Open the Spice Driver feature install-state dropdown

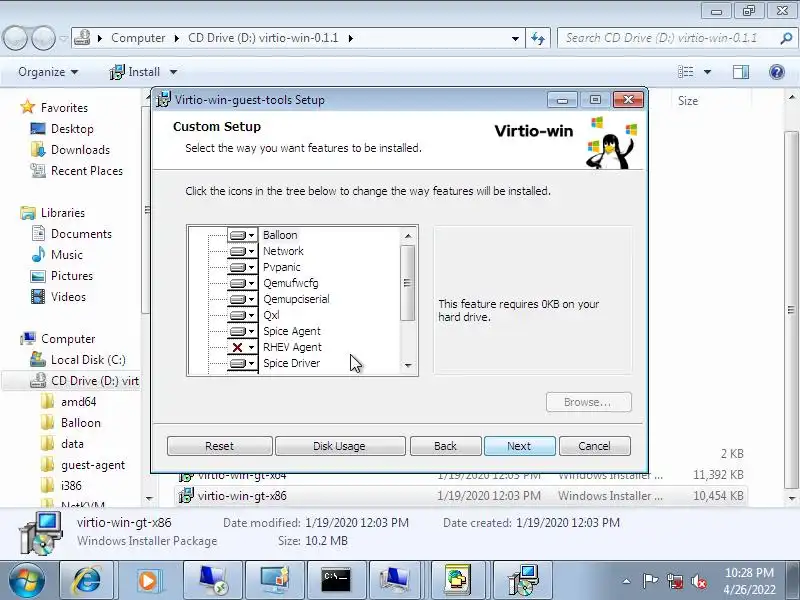click(x=242, y=363)
